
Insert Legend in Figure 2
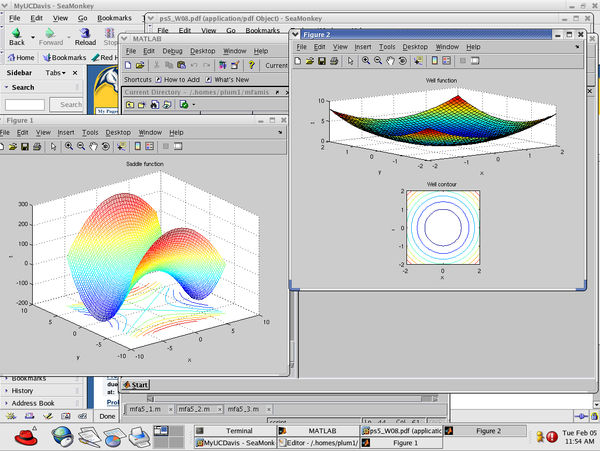pyautogui.click(x=446, y=60)
